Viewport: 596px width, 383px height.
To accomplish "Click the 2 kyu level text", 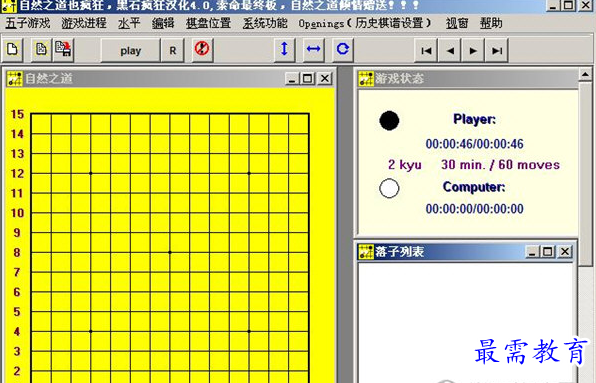I will tap(405, 165).
